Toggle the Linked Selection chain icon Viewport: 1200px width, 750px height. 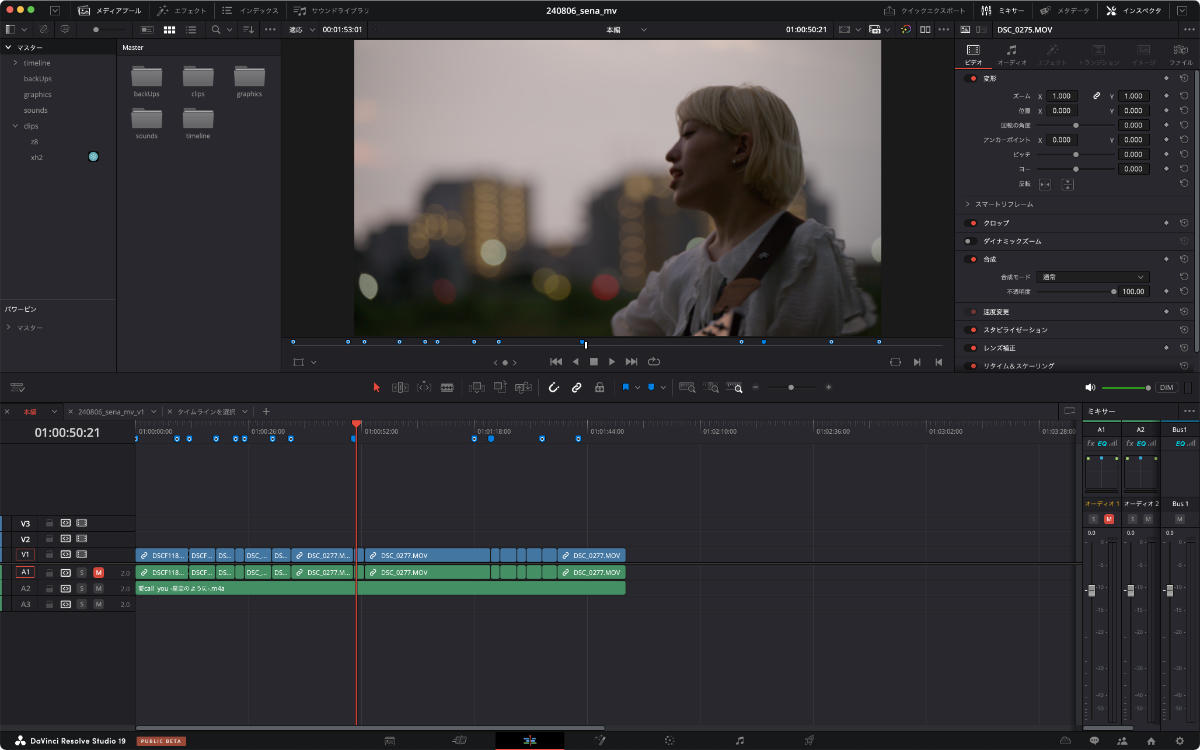click(x=576, y=387)
